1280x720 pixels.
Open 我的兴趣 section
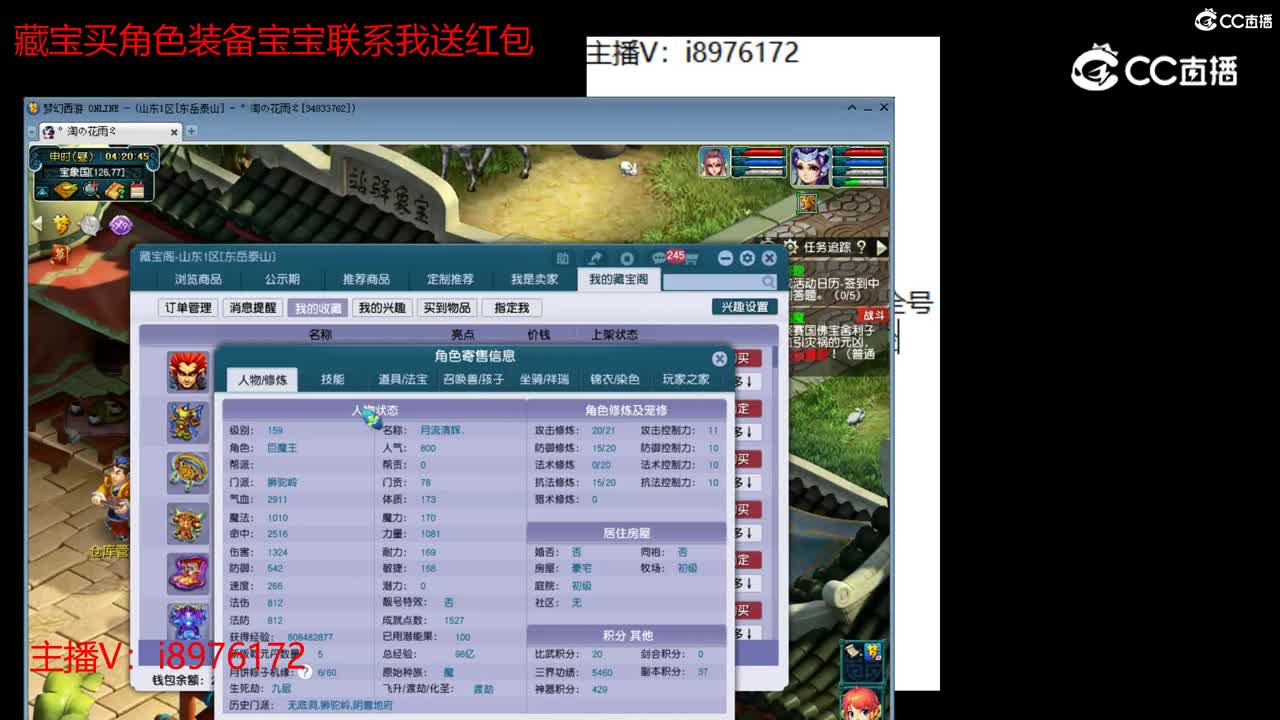[x=382, y=308]
